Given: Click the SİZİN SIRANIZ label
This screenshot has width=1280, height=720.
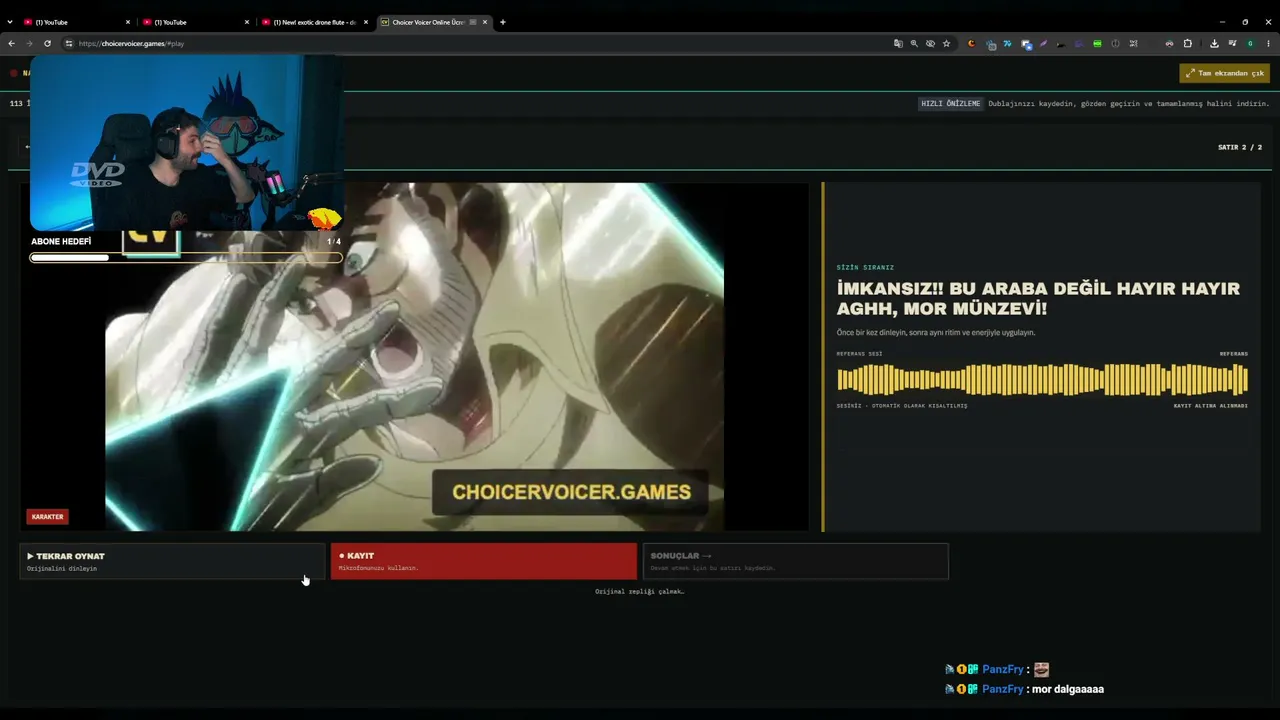Looking at the screenshot, I should coord(865,267).
